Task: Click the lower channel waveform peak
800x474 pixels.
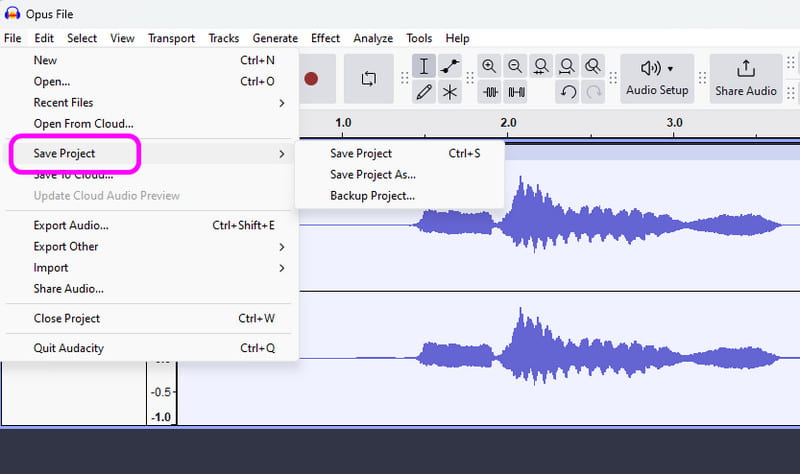Action: 520,311
